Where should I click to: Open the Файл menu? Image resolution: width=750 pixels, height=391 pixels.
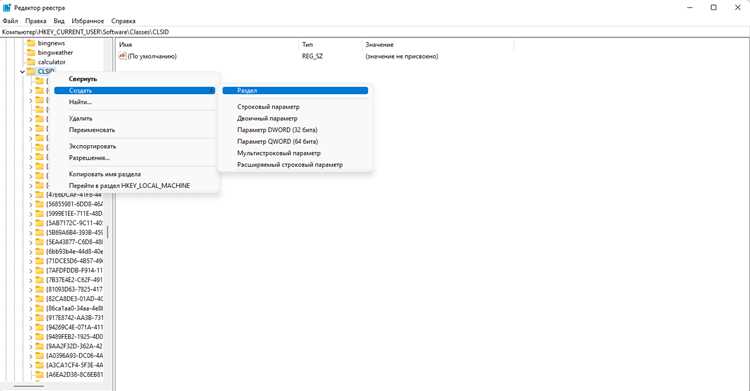[10, 21]
